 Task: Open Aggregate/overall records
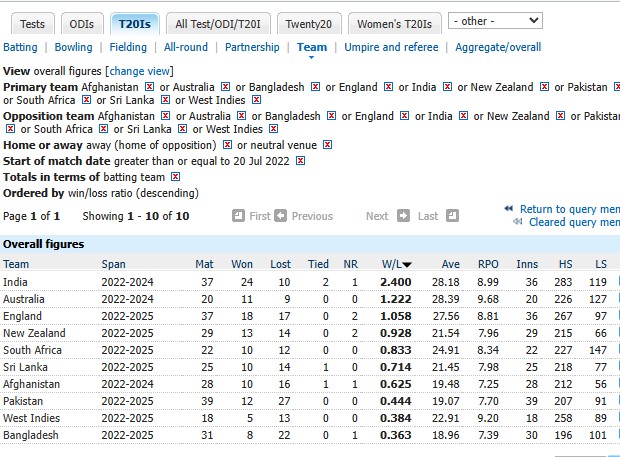coord(498,47)
